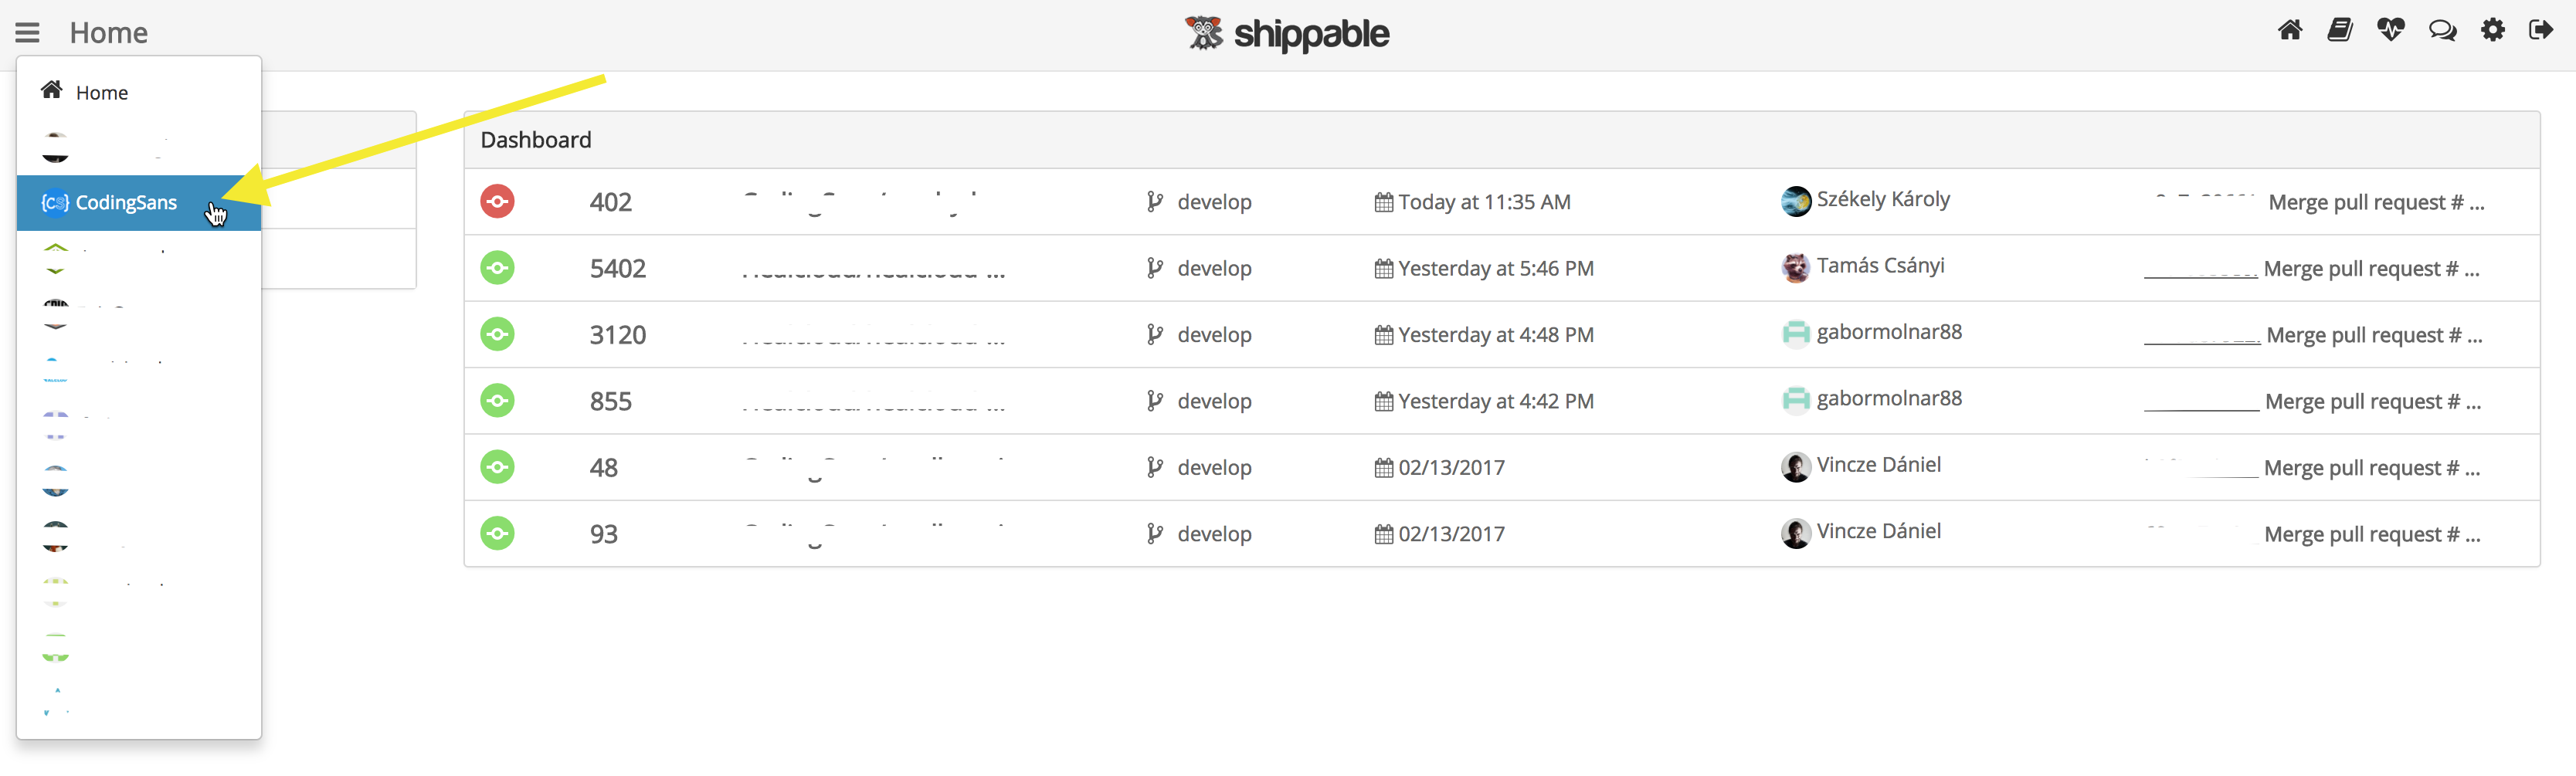Open the documentation book icon
This screenshot has width=2576, height=776.
[x=2339, y=31]
